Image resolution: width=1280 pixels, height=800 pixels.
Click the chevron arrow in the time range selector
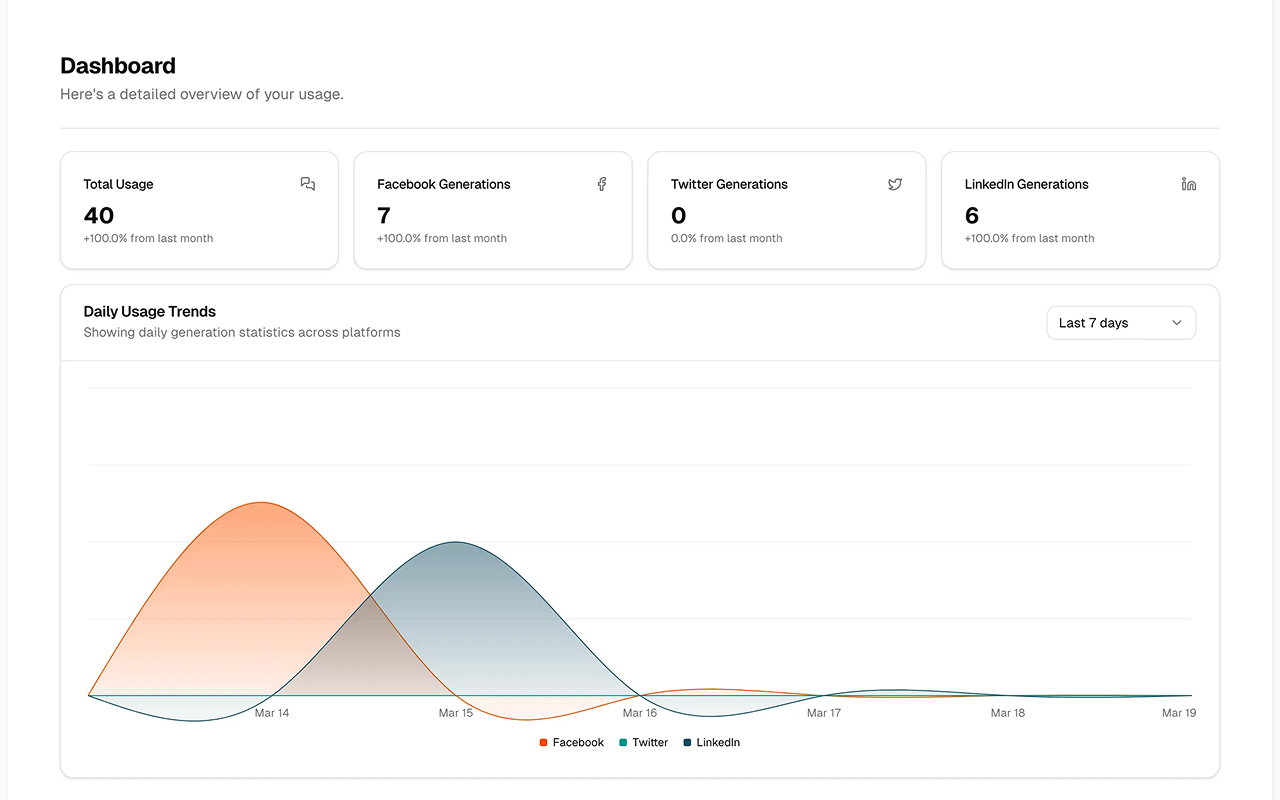click(x=1177, y=323)
